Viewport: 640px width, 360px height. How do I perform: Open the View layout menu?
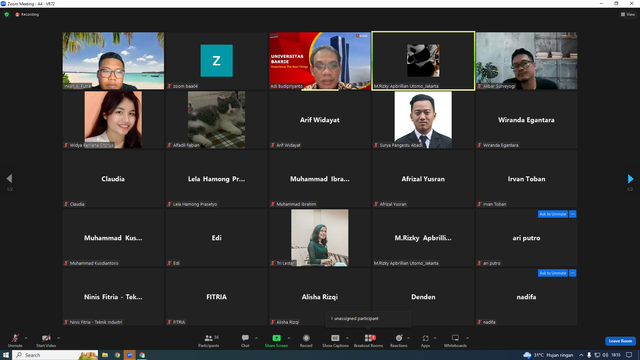[x=628, y=14]
